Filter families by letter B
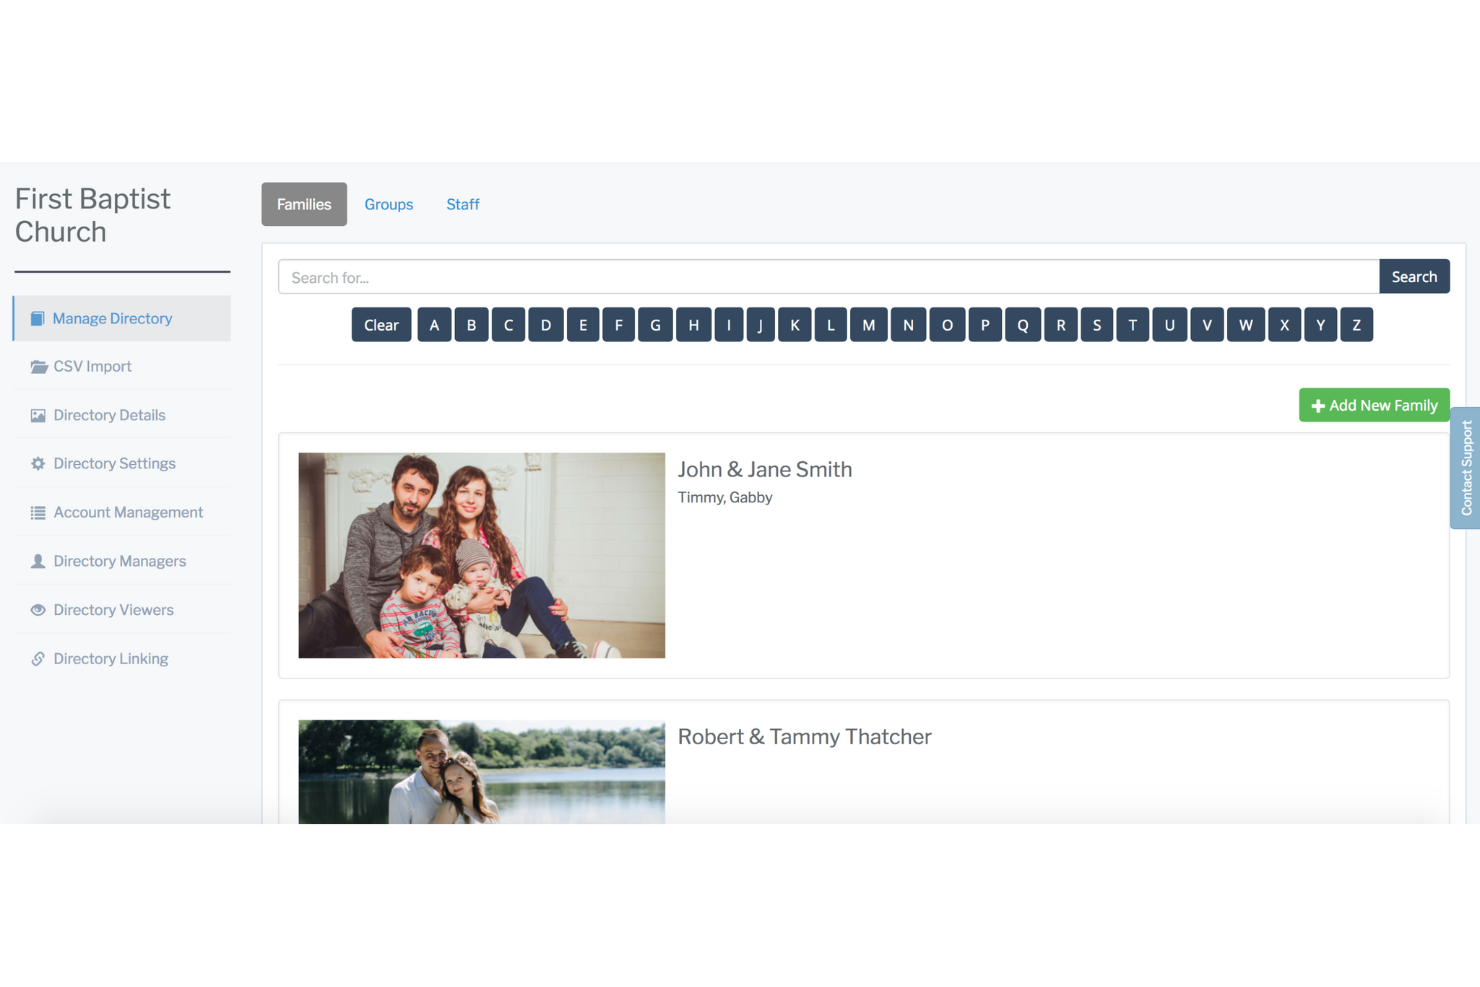The width and height of the screenshot is (1480, 987). (471, 325)
